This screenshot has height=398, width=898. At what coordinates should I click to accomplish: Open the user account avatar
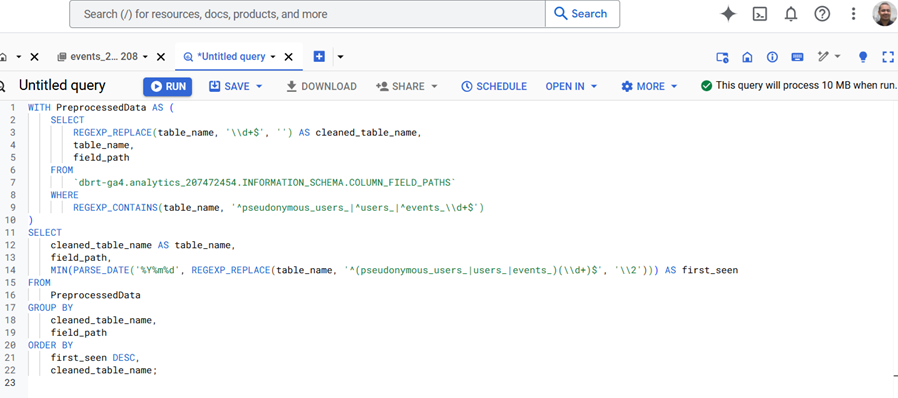coord(885,13)
